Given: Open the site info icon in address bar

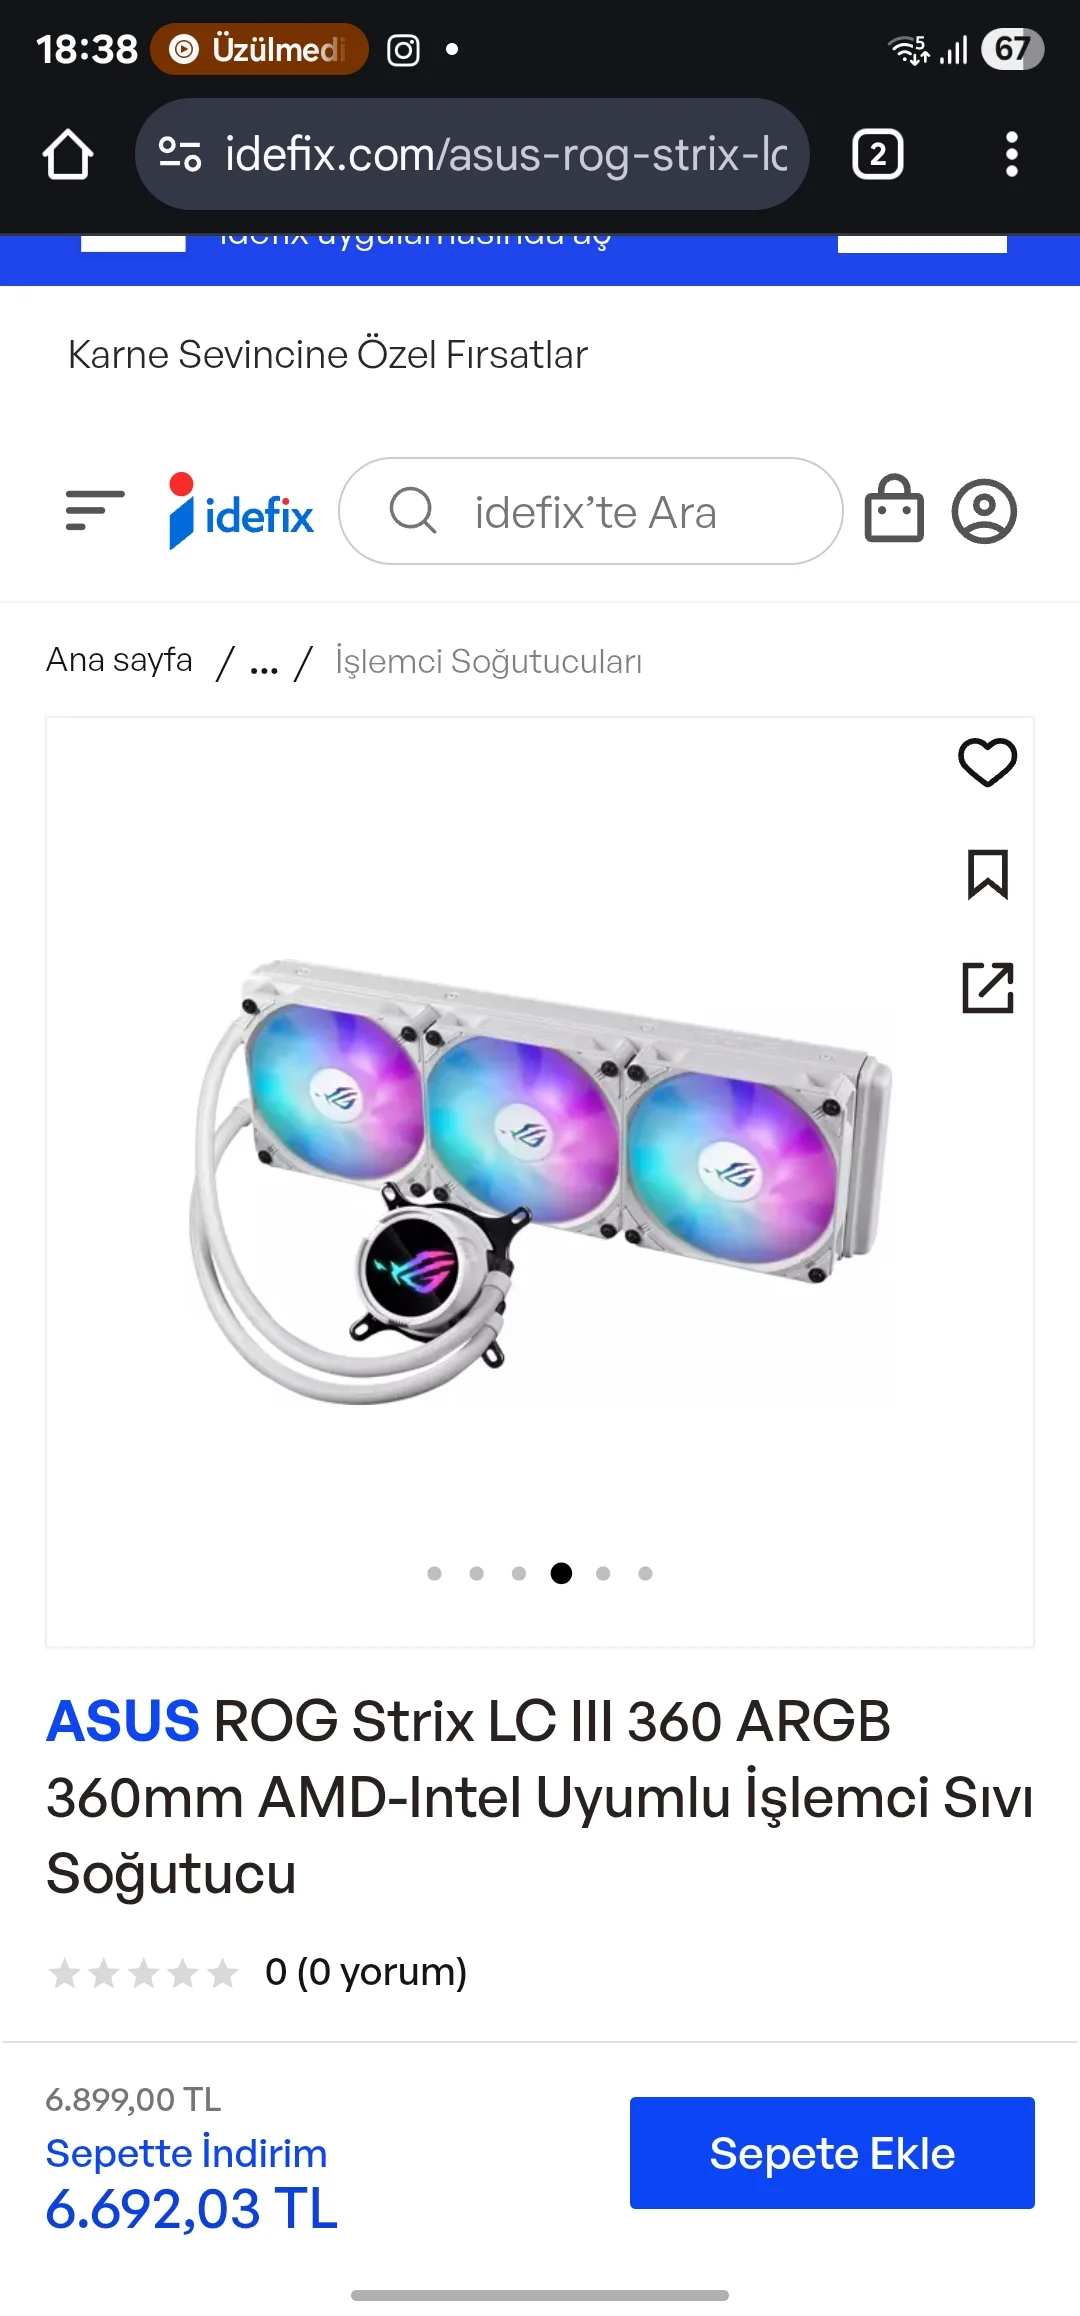Looking at the screenshot, I should (x=180, y=154).
